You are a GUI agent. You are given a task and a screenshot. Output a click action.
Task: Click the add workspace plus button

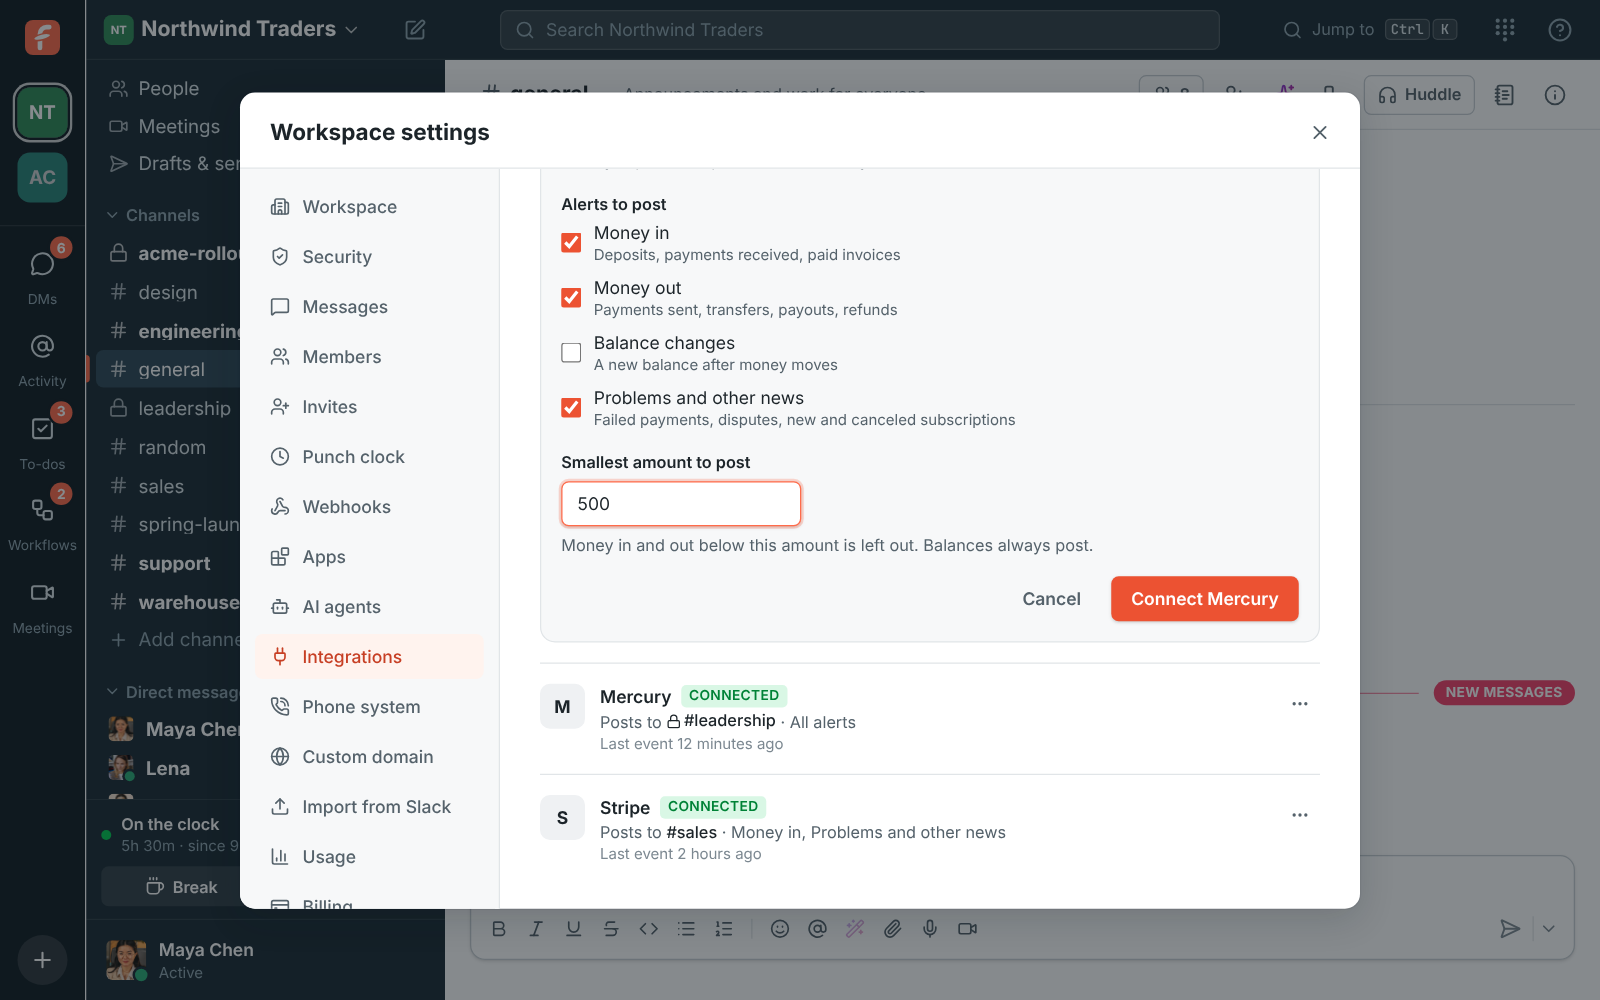[x=42, y=960]
